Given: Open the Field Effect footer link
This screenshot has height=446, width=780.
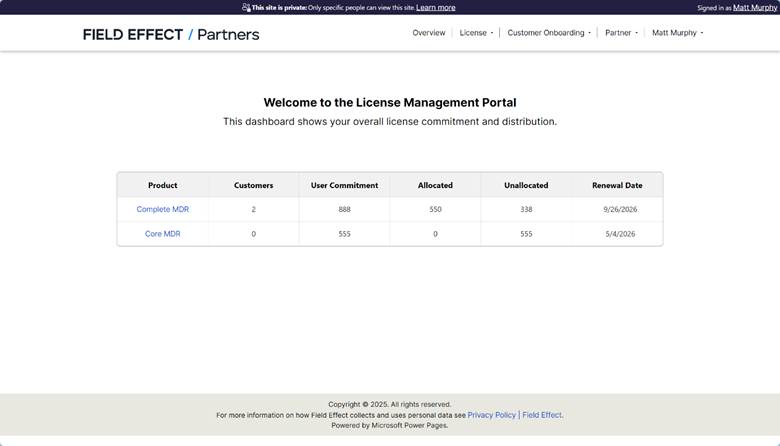Looking at the screenshot, I should click(542, 415).
